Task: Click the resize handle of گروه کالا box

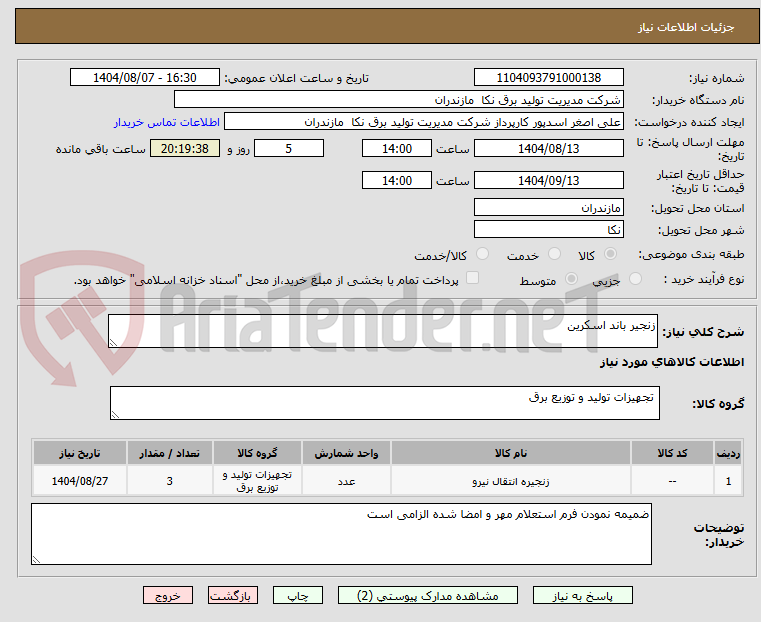Action: (116, 414)
